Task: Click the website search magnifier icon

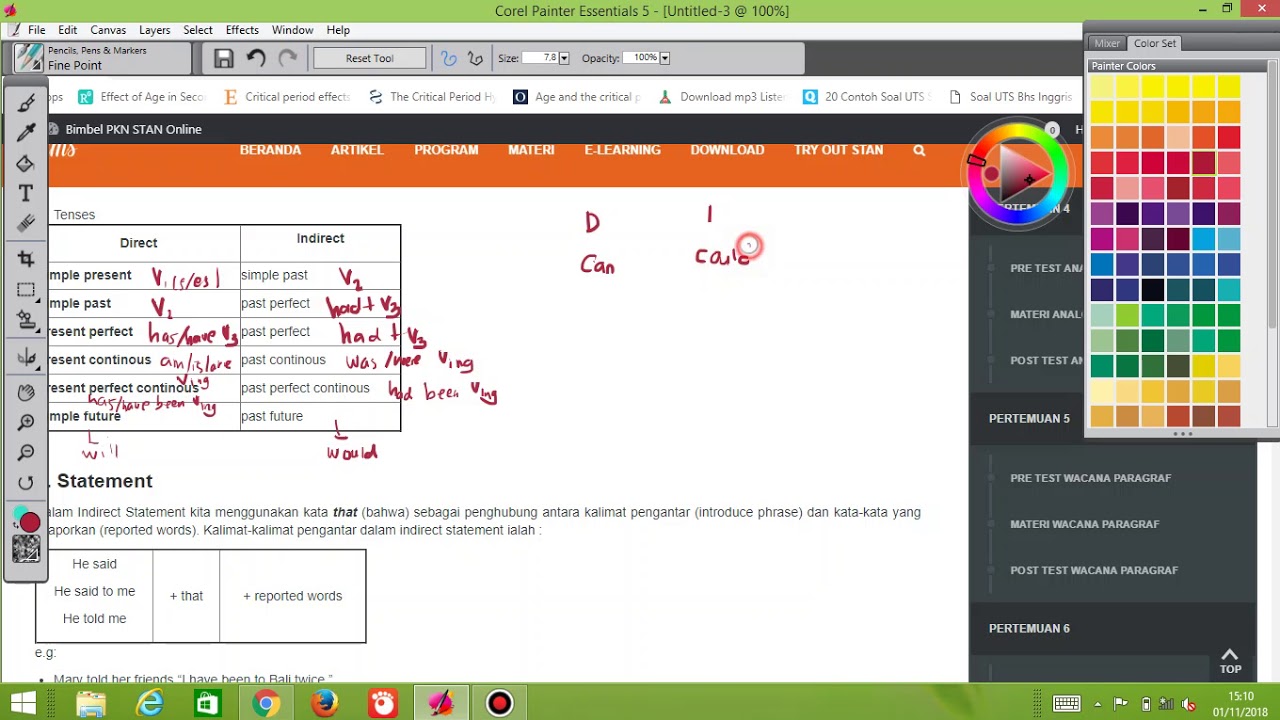Action: click(x=919, y=150)
